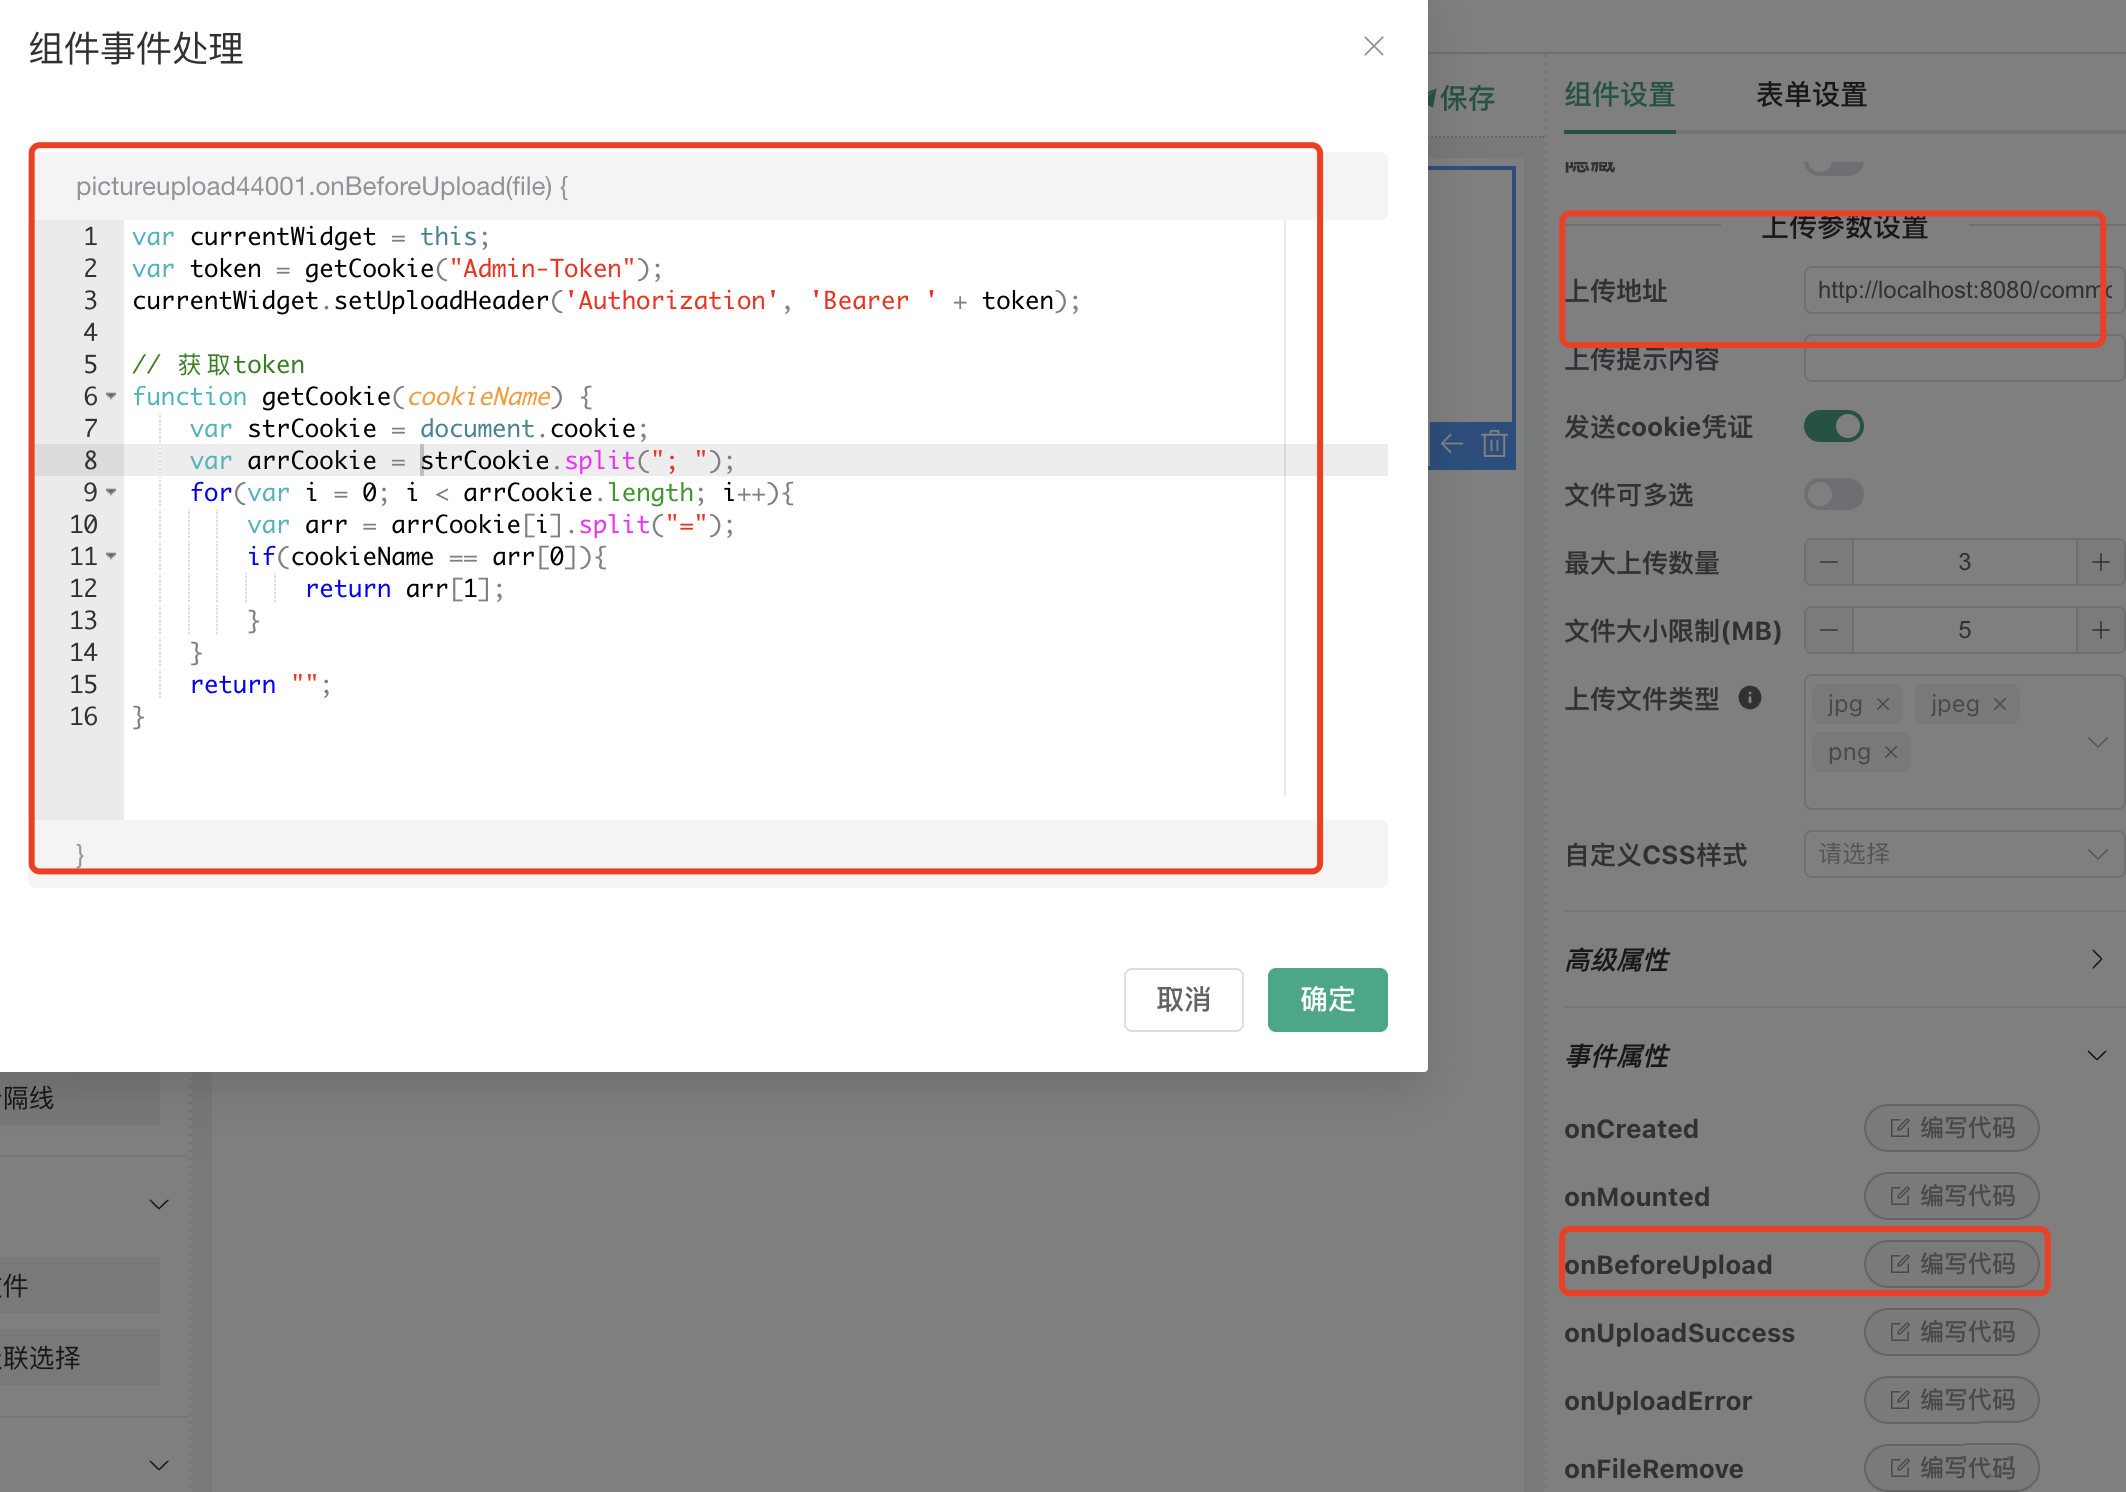Fold the getCookie function at line 6

point(111,396)
